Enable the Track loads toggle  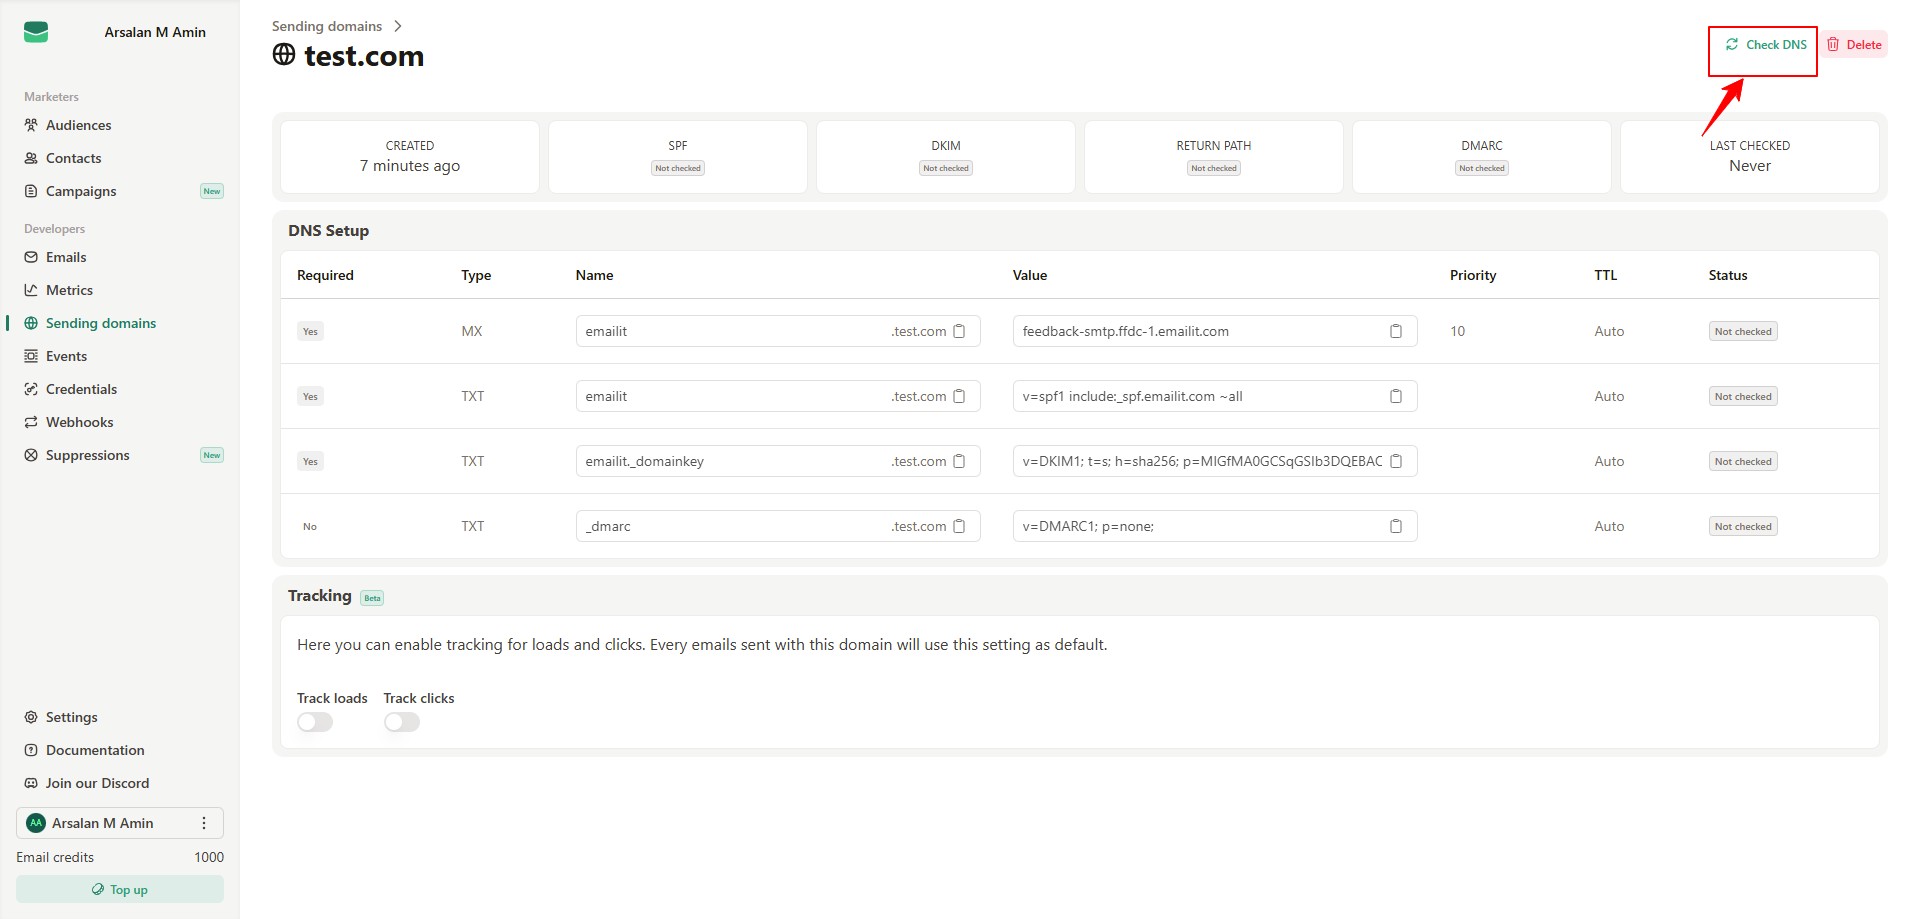(x=315, y=722)
